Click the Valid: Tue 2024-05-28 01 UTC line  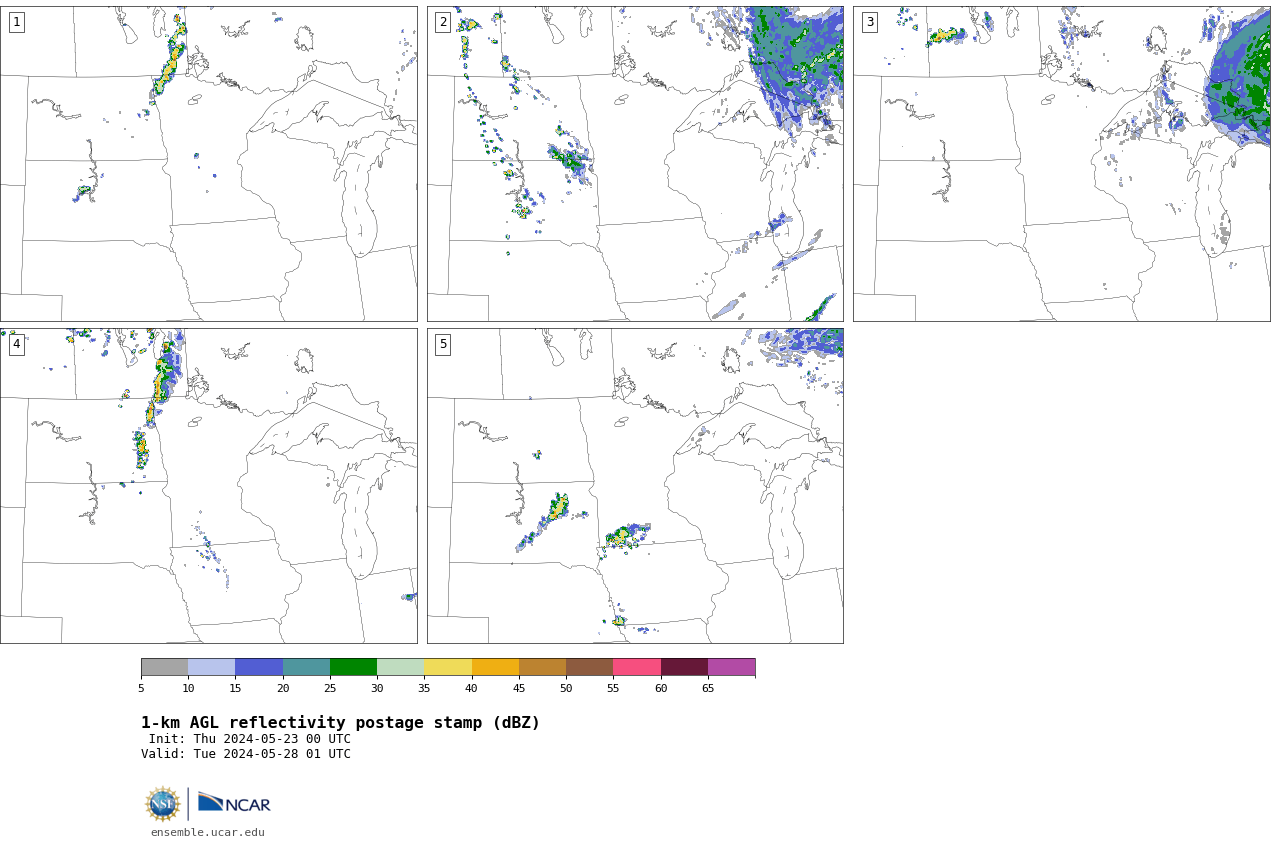click(246, 754)
